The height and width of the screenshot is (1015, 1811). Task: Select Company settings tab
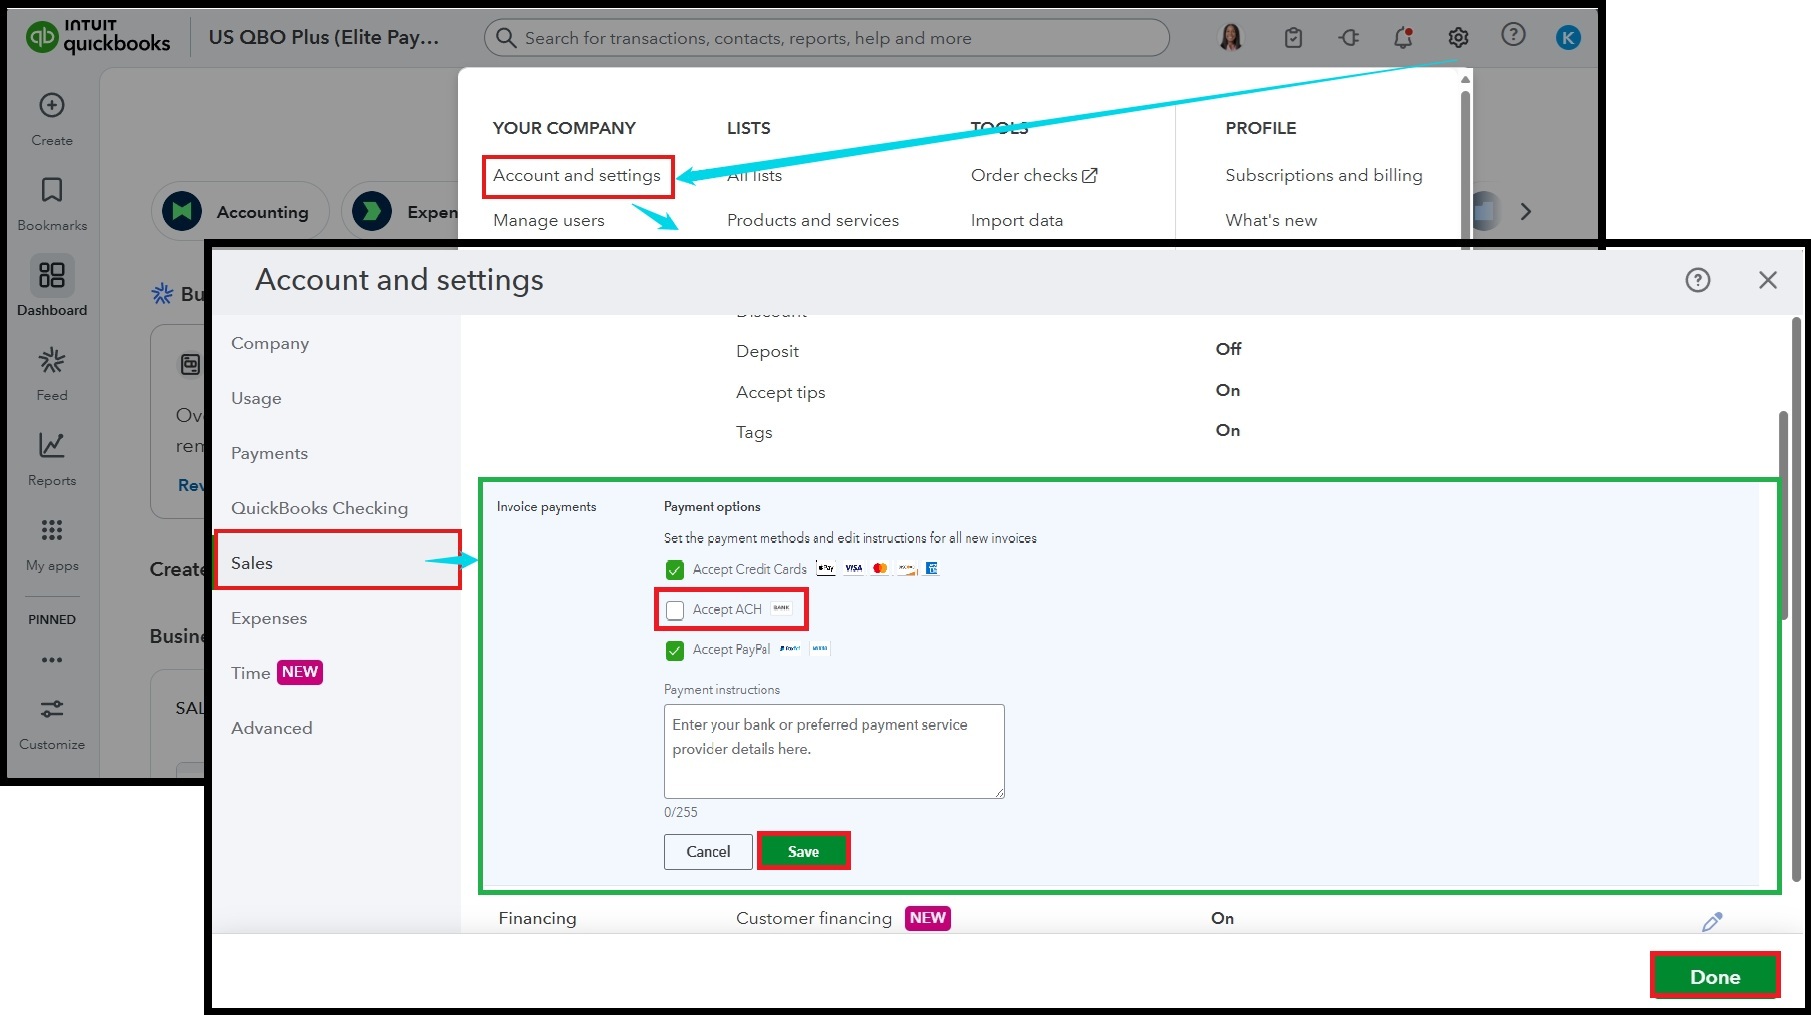270,343
